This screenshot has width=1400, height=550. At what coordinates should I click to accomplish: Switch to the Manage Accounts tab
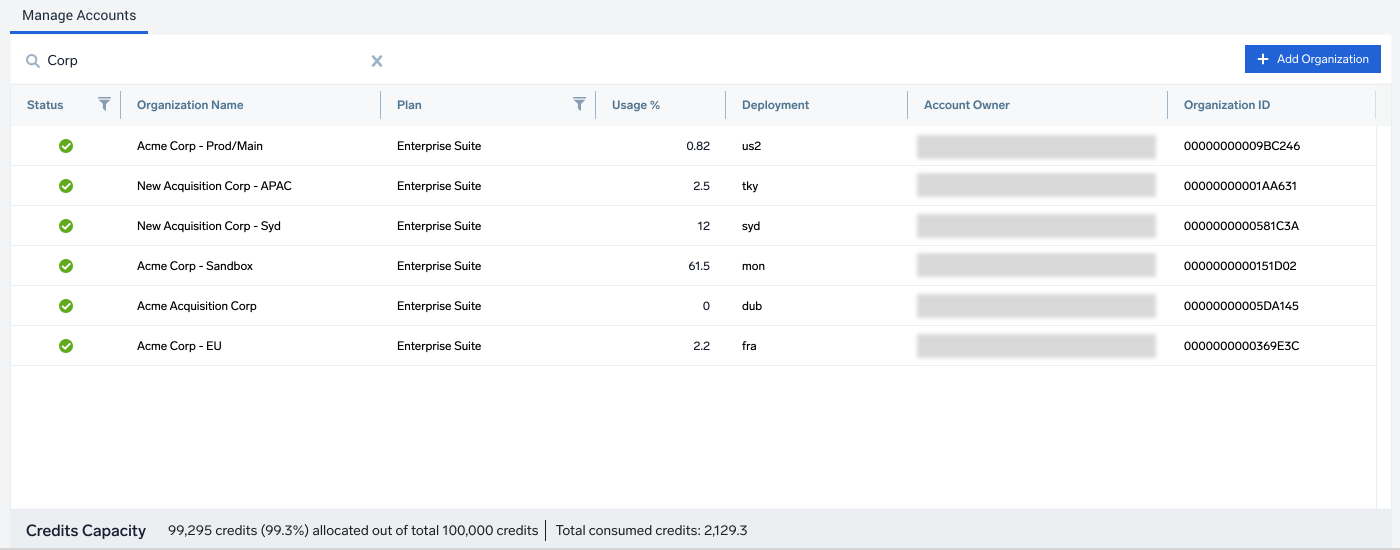(79, 16)
